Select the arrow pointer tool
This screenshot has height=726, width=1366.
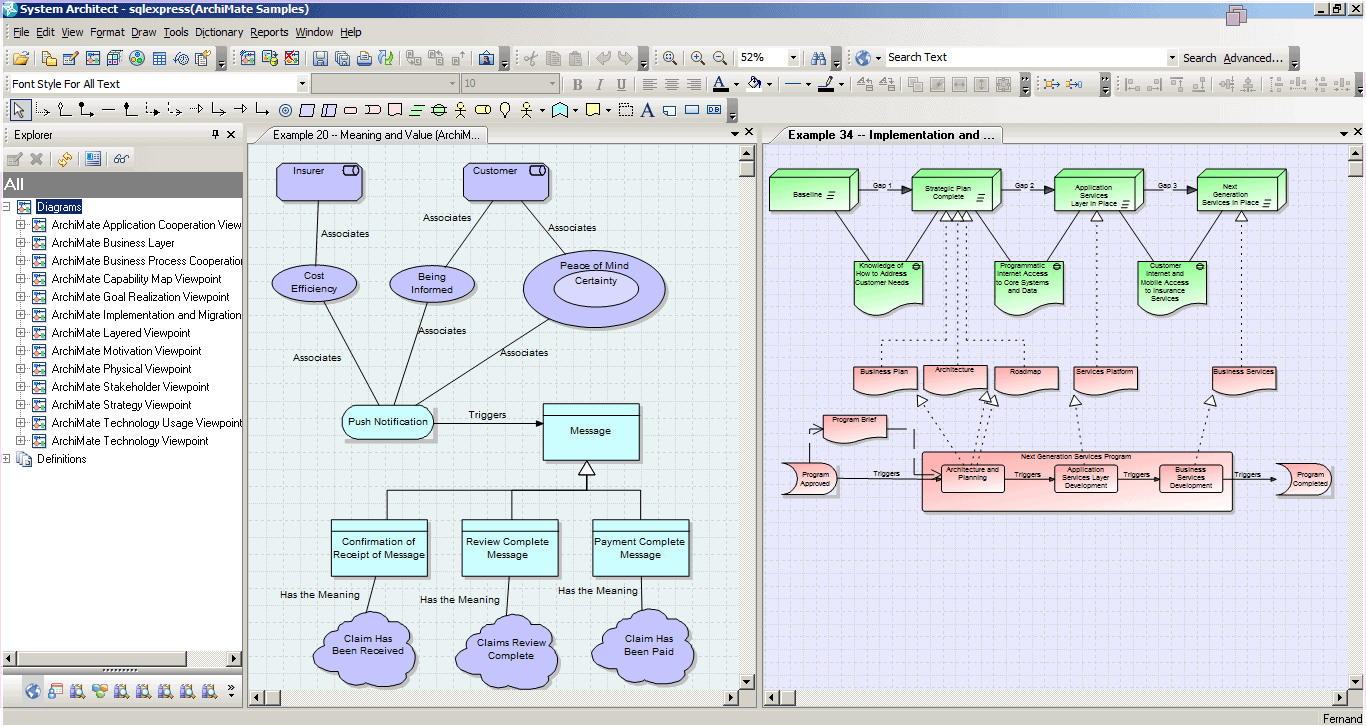19,110
